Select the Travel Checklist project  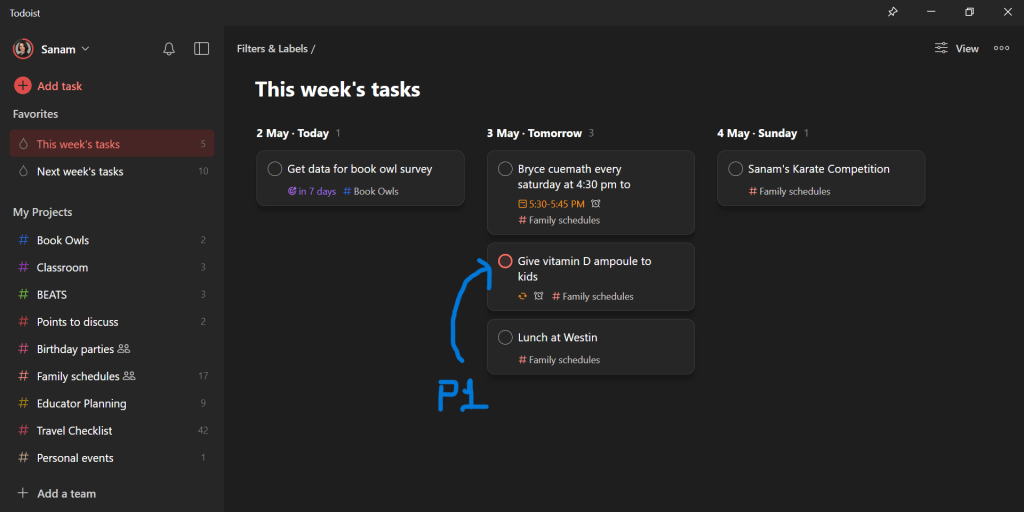[74, 431]
